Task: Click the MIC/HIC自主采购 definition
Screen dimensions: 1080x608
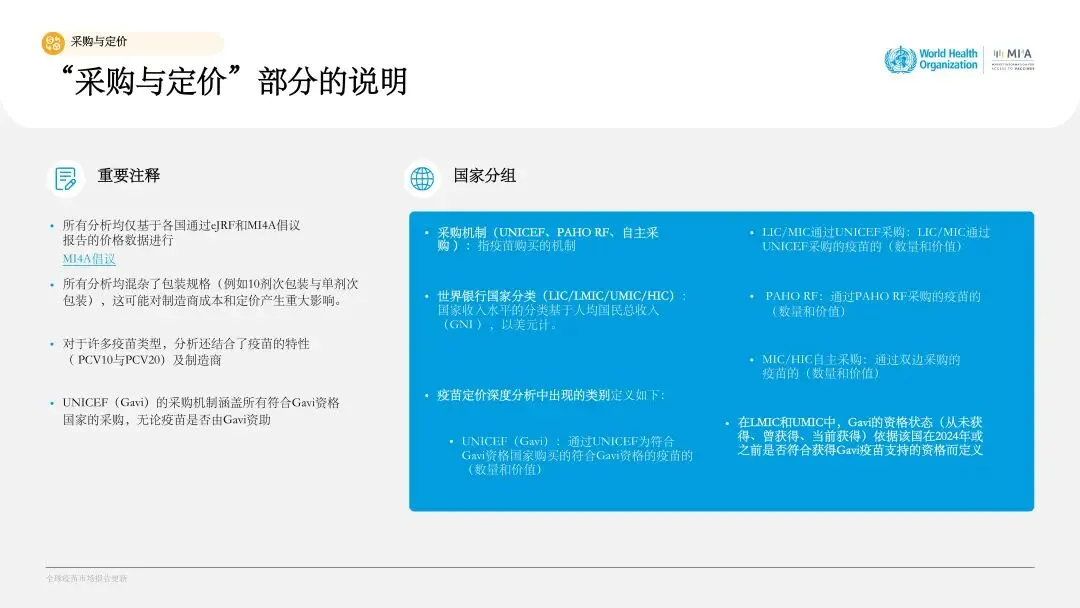Action: [861, 366]
